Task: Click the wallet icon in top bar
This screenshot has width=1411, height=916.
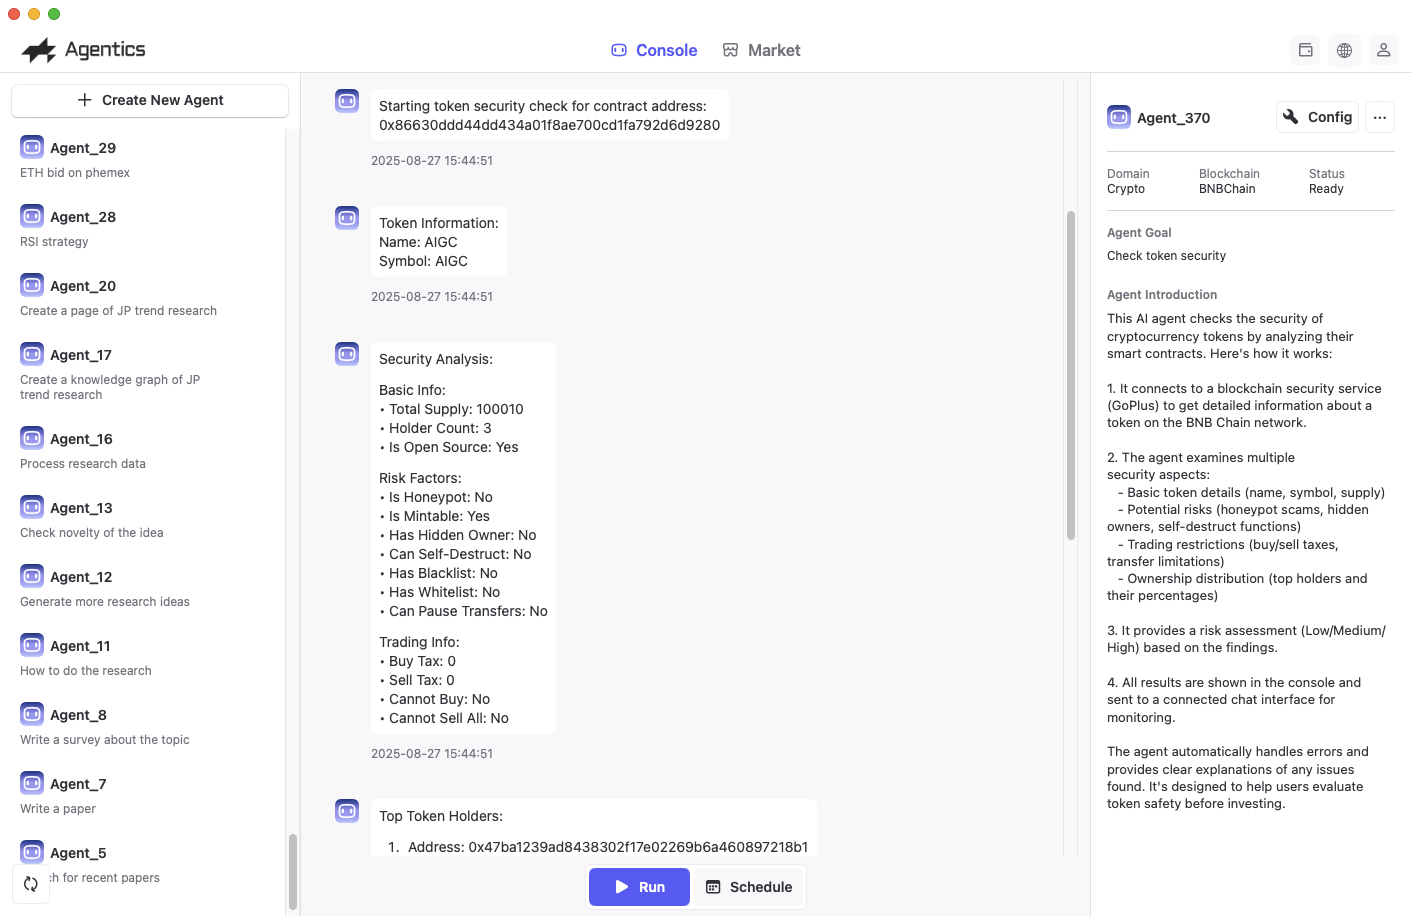Action: coord(1305,50)
